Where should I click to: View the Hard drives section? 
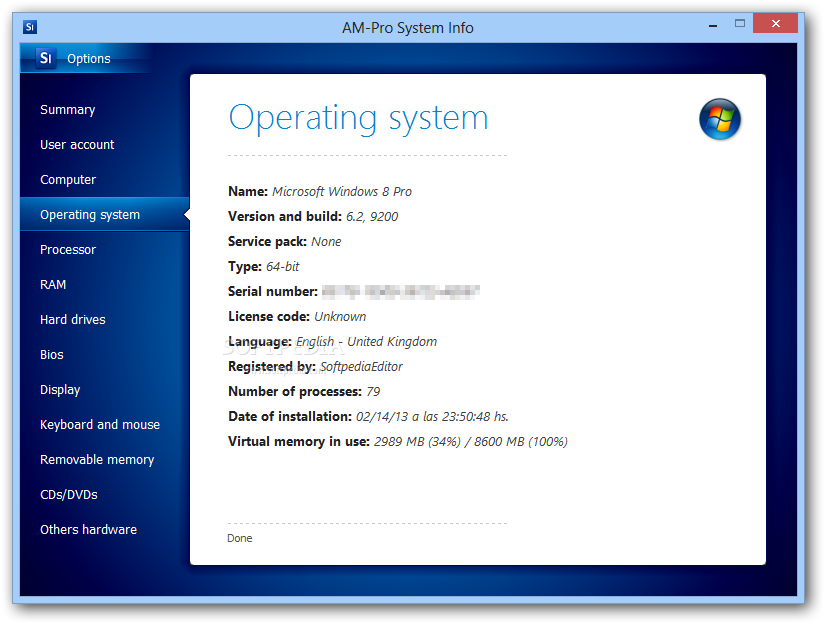tap(73, 319)
